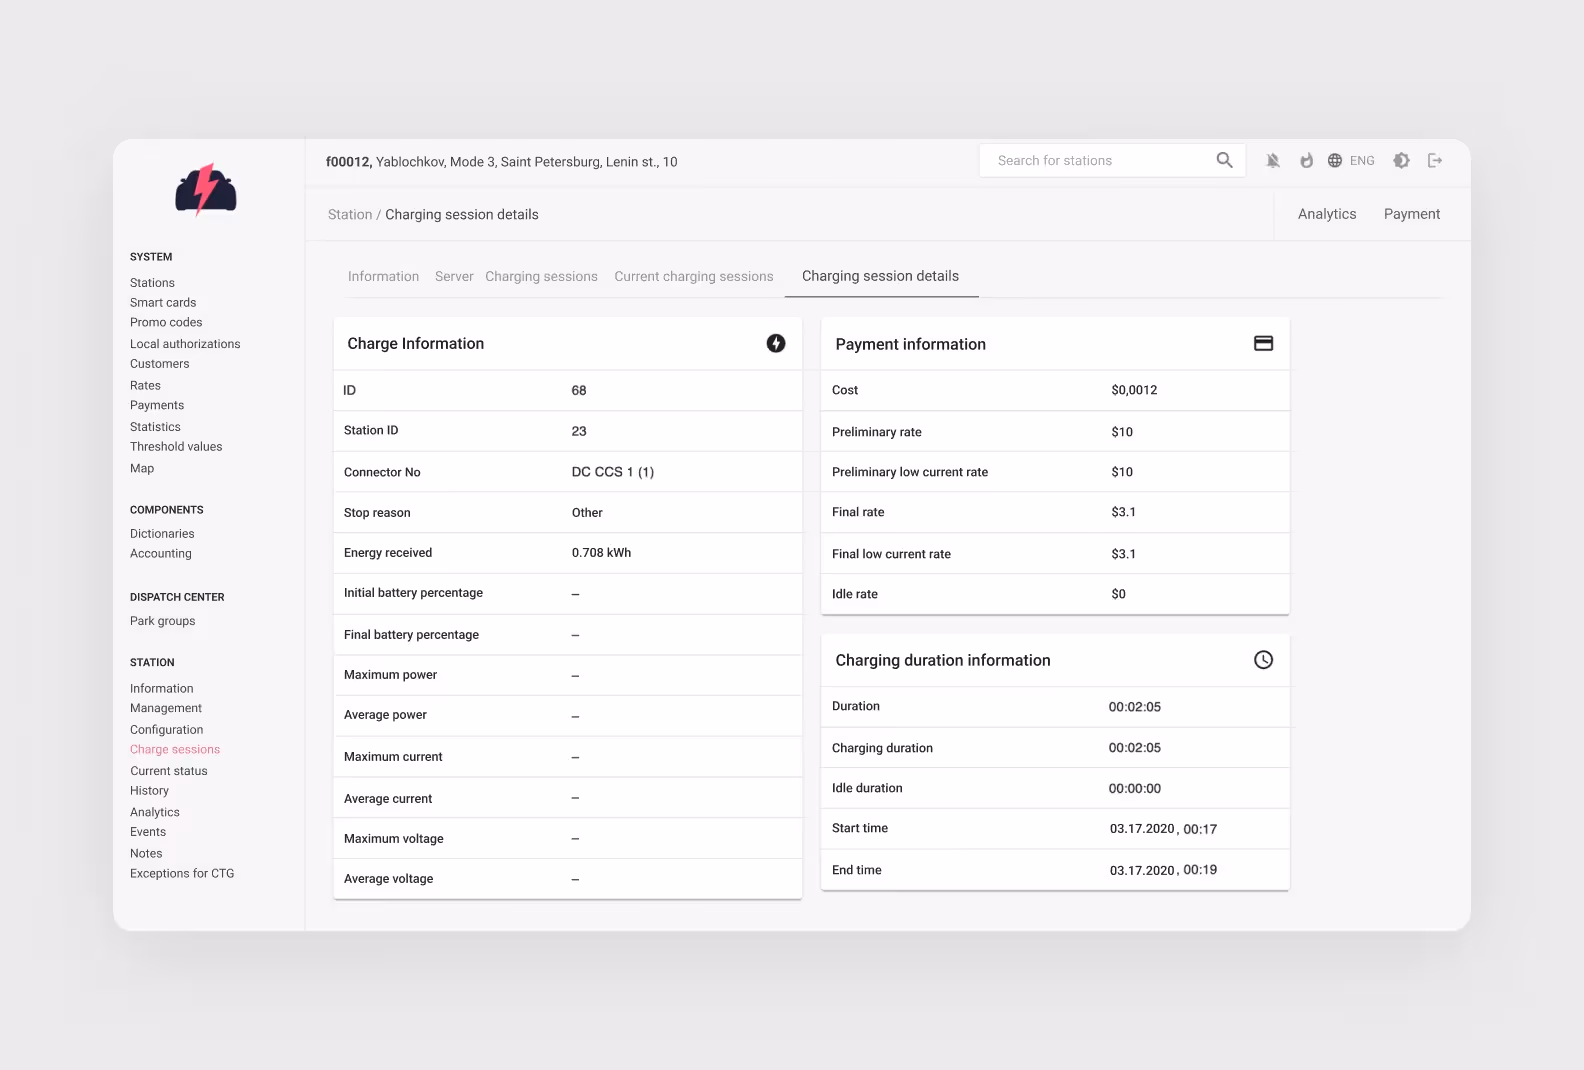The width and height of the screenshot is (1584, 1070).
Task: Select Charging session details tab
Action: (880, 276)
